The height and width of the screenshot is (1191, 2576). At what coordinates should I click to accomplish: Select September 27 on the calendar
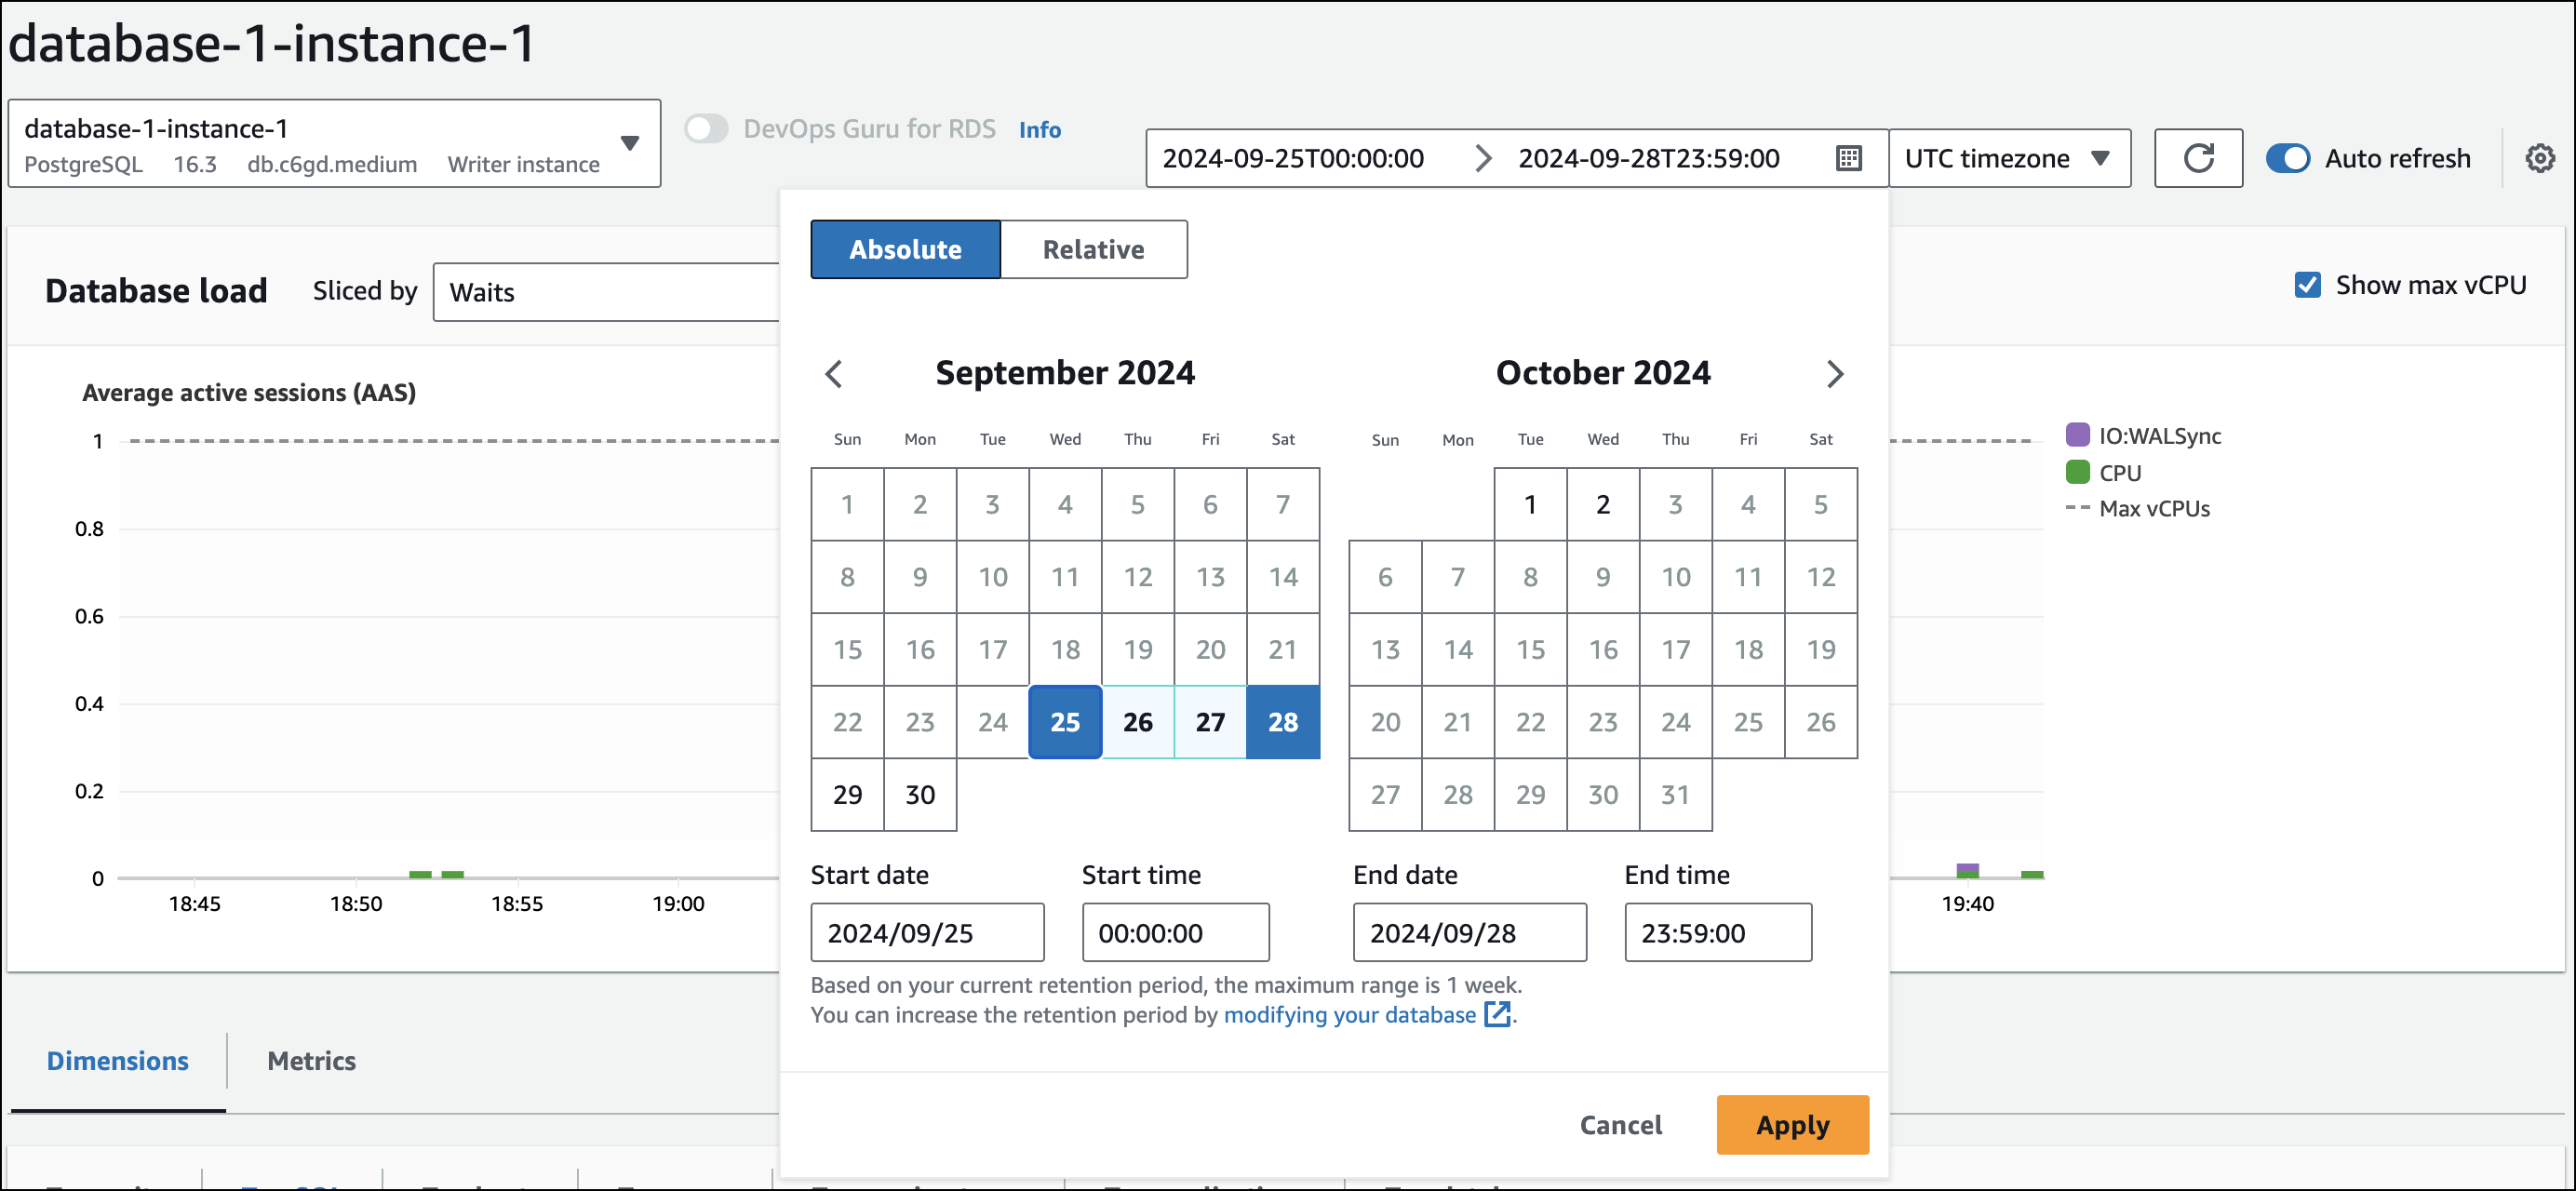pyautogui.click(x=1209, y=723)
